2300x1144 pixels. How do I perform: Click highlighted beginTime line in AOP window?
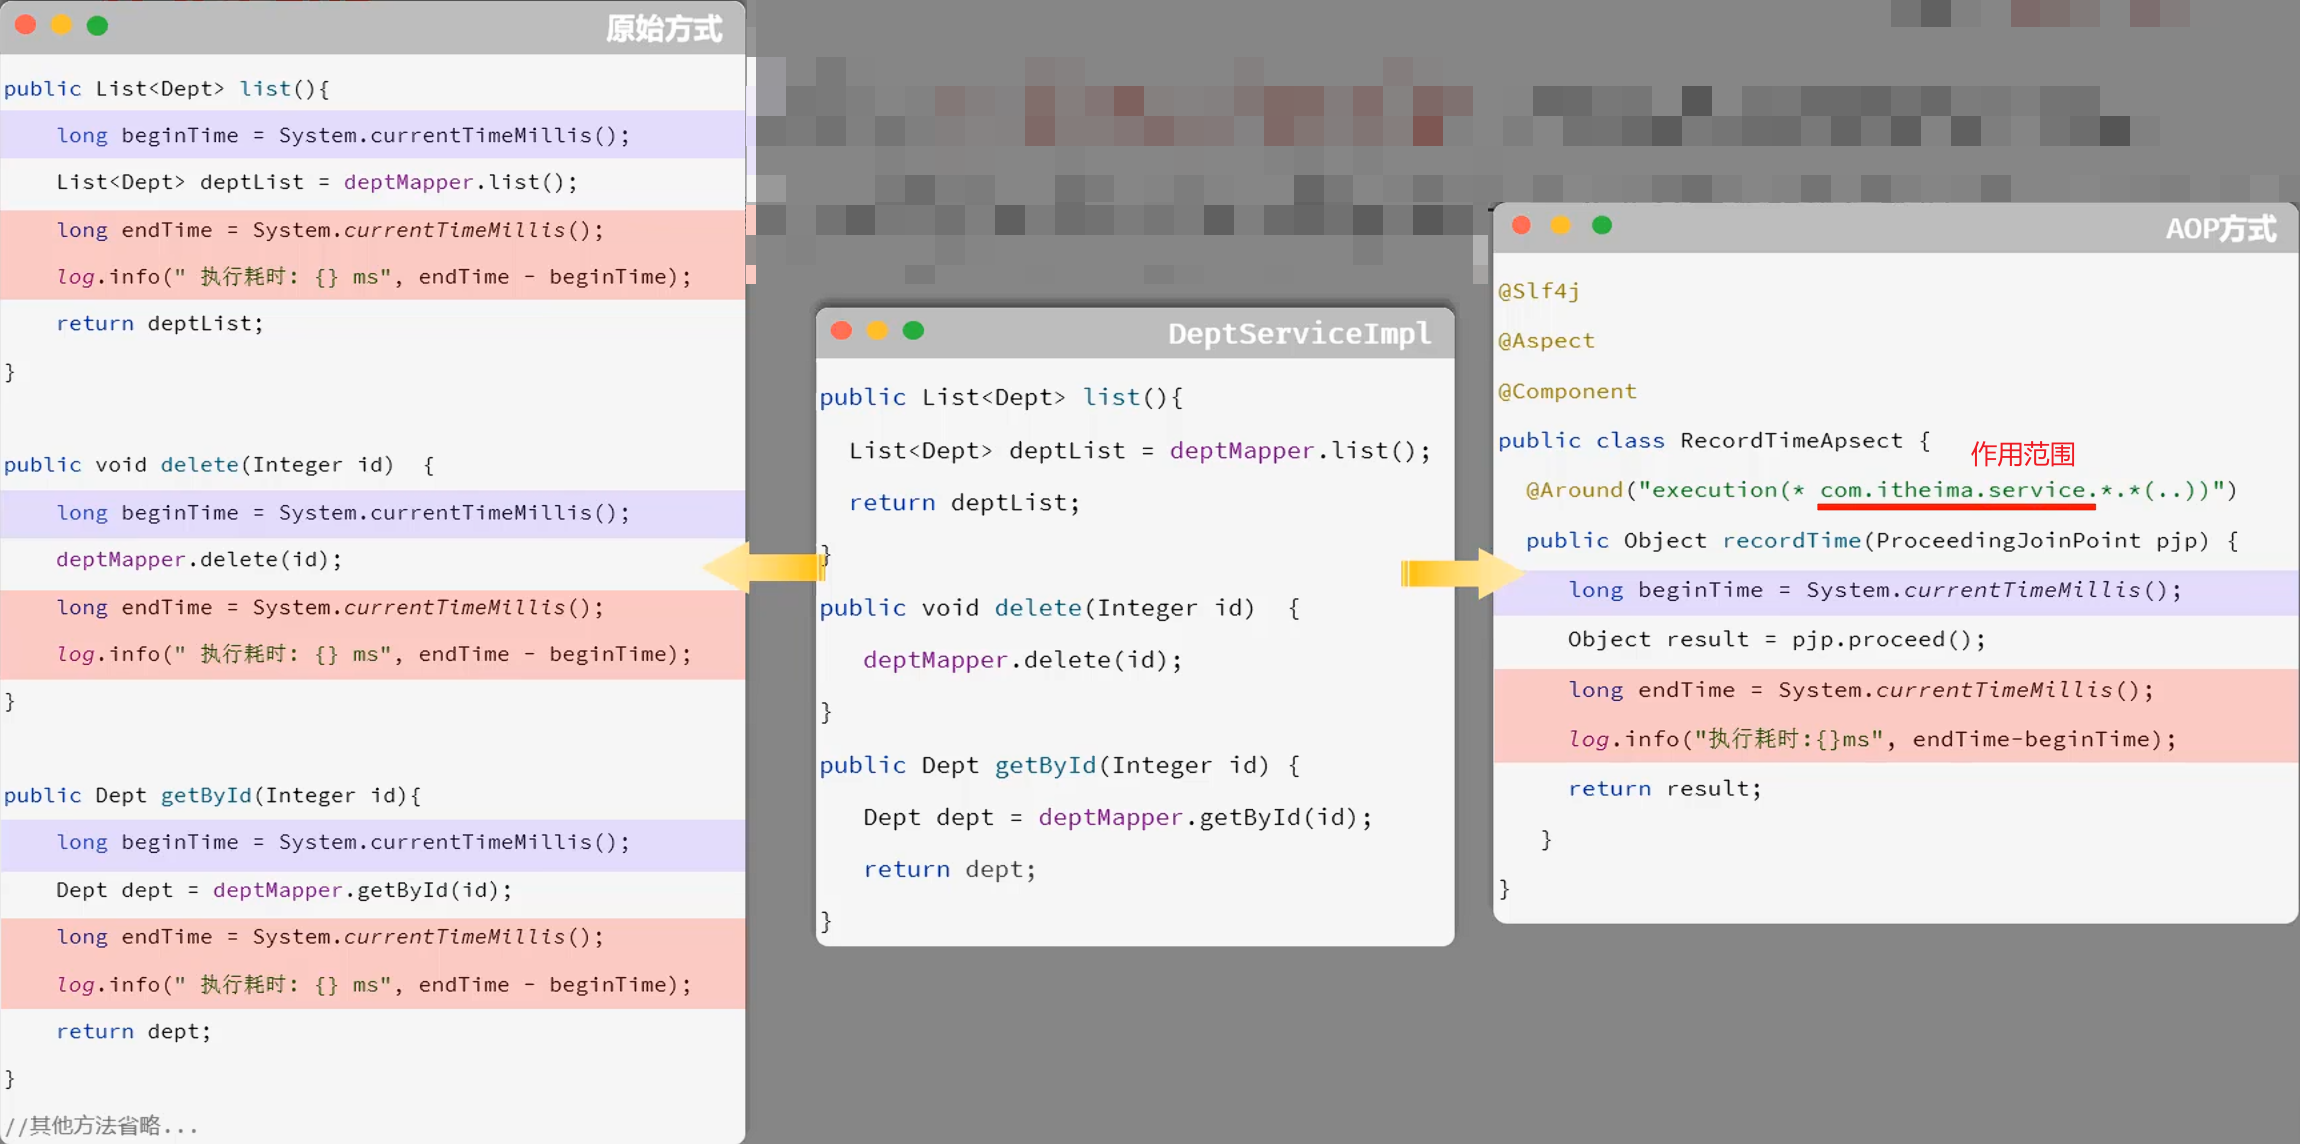pos(1874,590)
